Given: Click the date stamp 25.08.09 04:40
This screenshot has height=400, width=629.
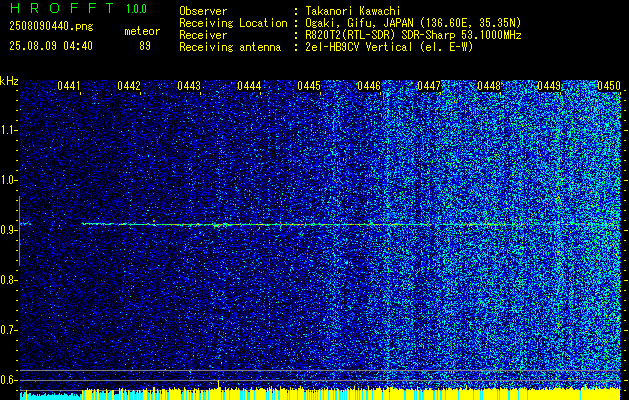Looking at the screenshot, I should point(51,46).
